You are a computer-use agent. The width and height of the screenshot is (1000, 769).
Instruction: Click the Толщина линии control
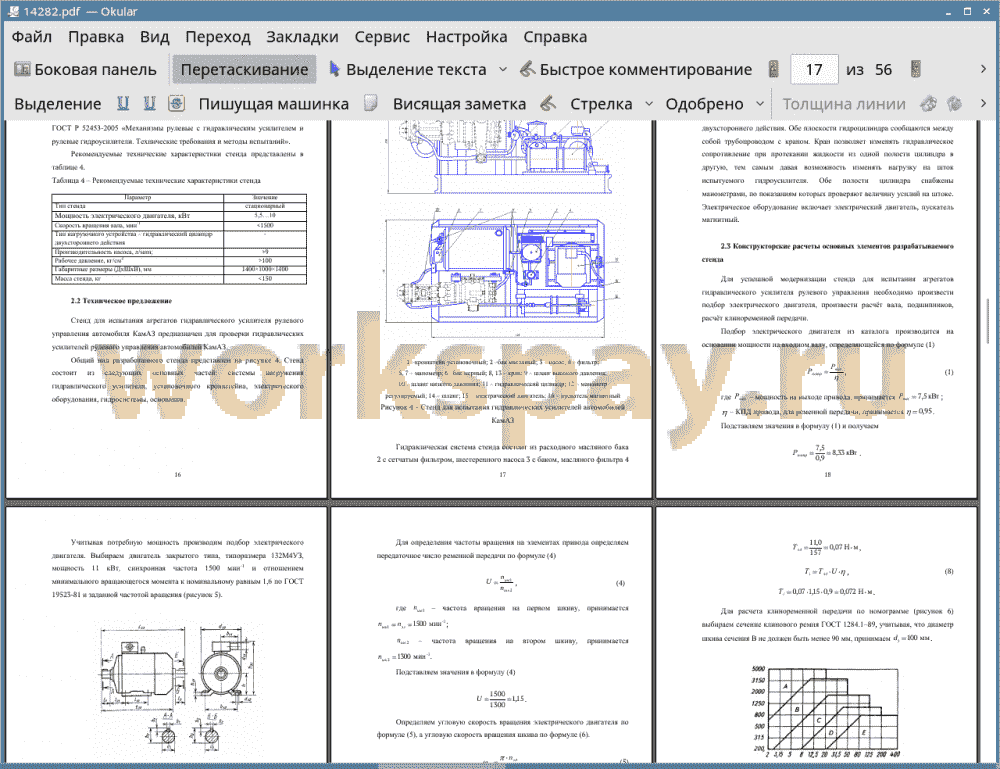pyautogui.click(x=844, y=104)
